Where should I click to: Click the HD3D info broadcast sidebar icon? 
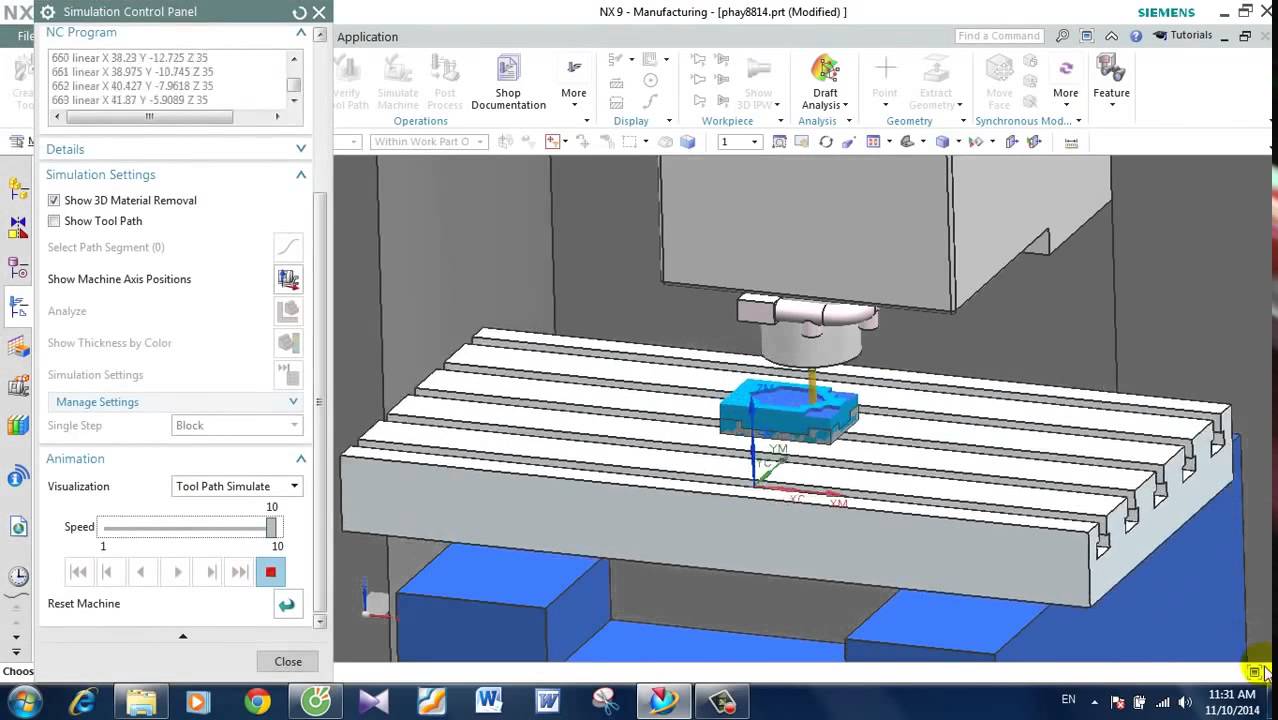18,478
